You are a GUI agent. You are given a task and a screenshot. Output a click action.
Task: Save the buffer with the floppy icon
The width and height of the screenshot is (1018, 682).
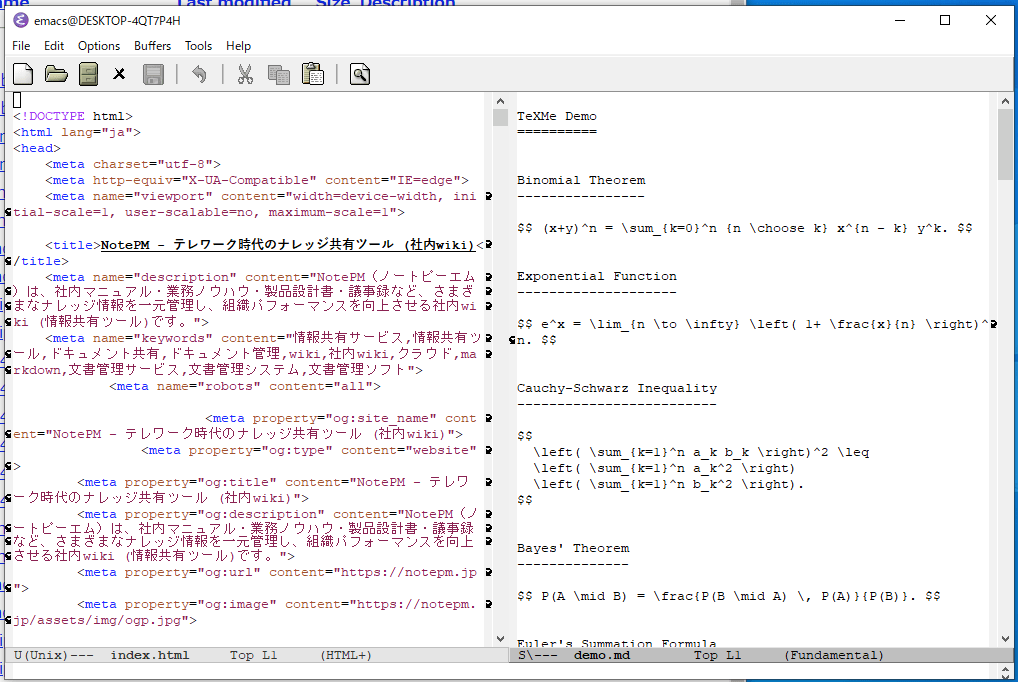153,74
